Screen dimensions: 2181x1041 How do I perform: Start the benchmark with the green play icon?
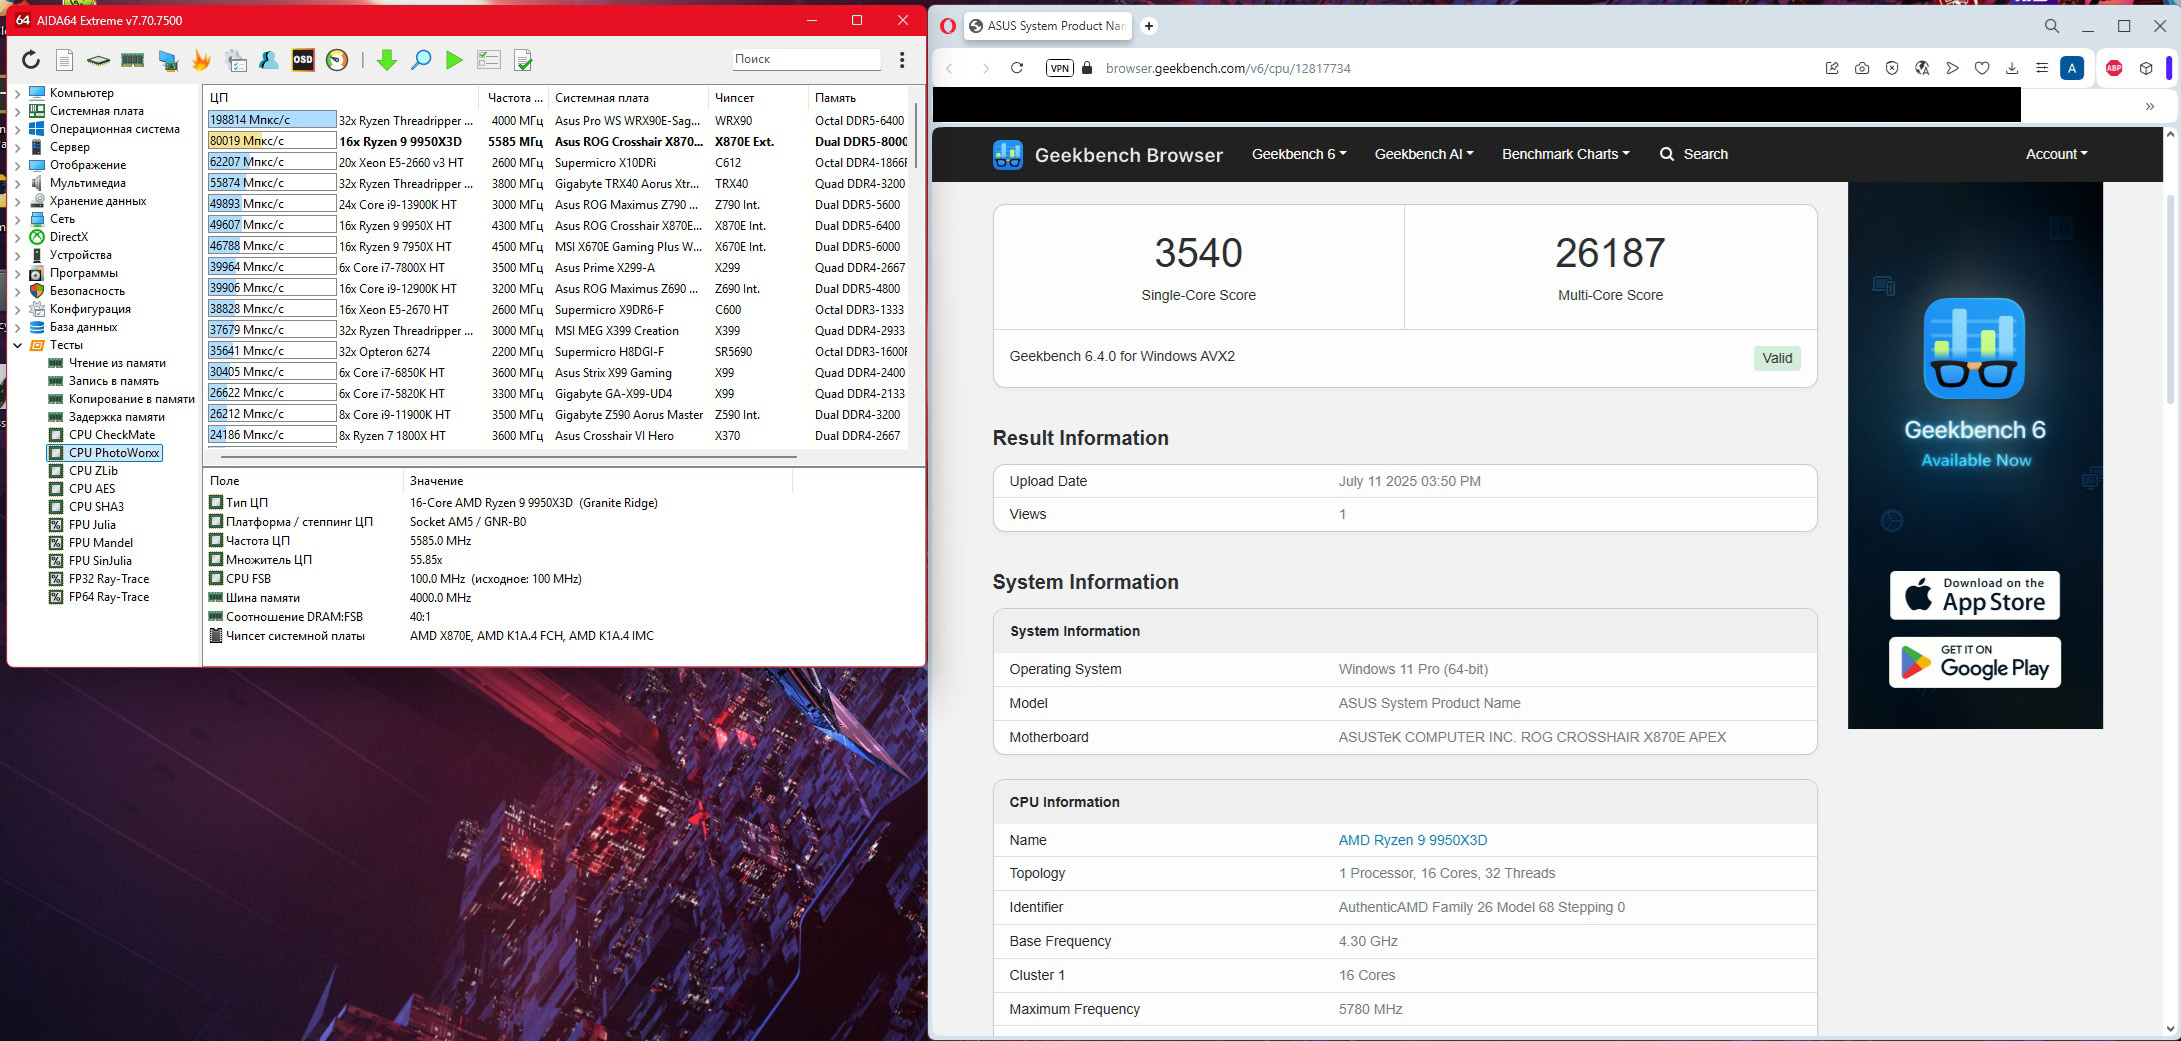(x=454, y=61)
